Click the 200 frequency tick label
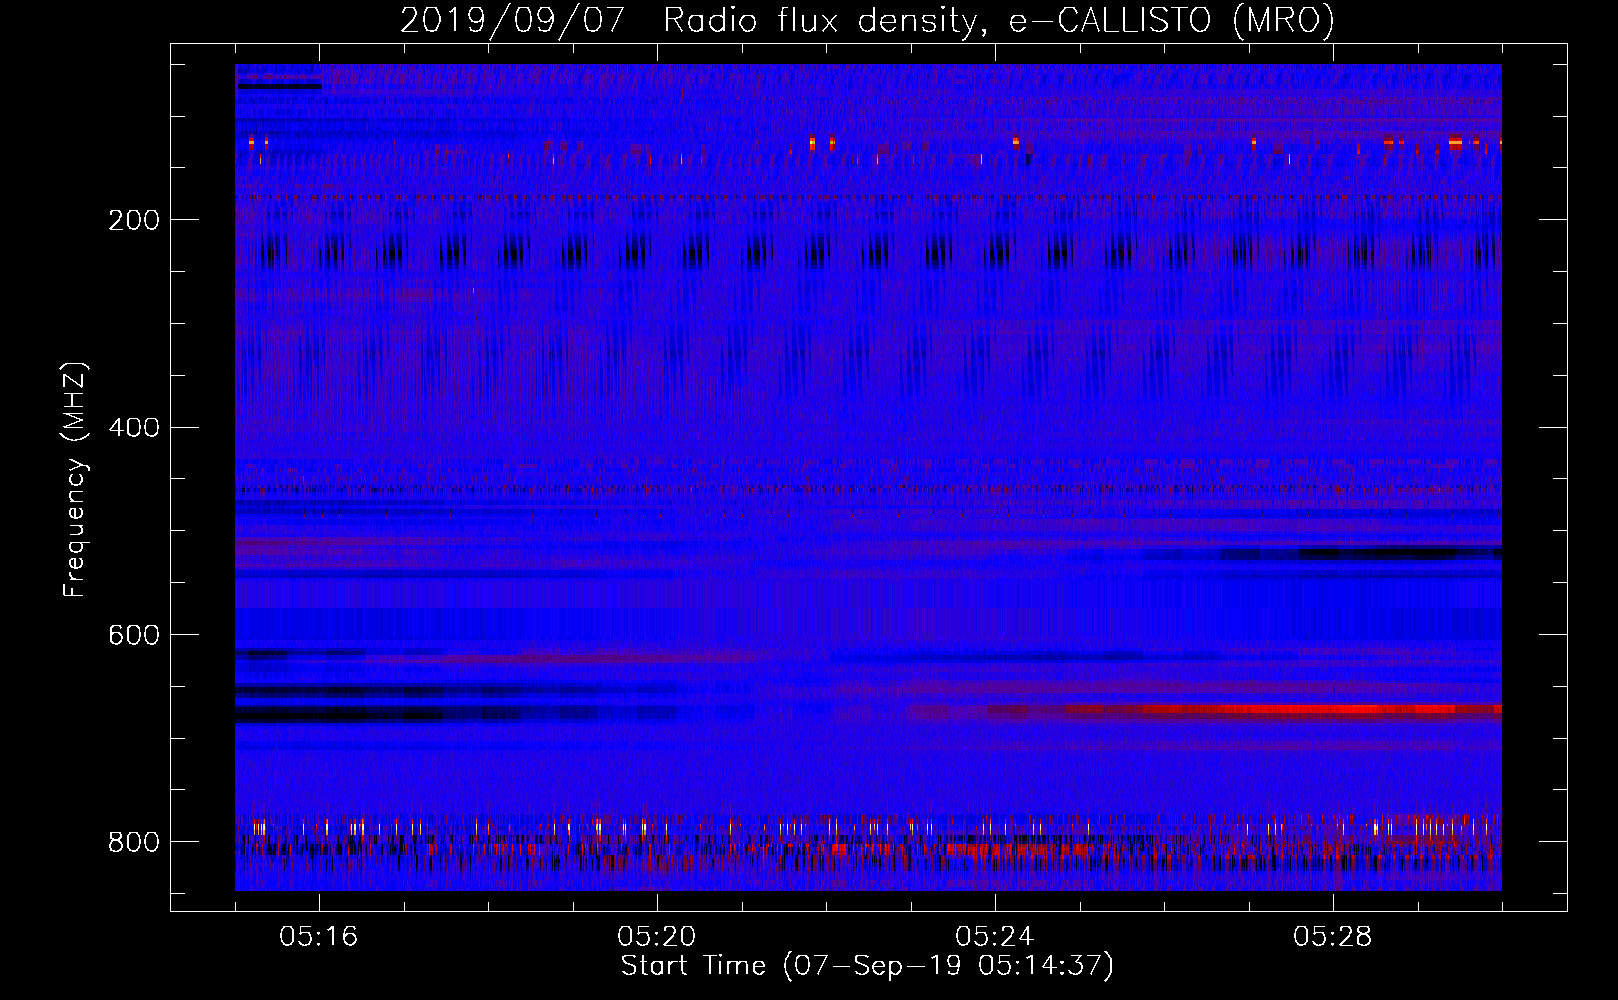Screen dimensions: 1618x1000 click(x=133, y=220)
